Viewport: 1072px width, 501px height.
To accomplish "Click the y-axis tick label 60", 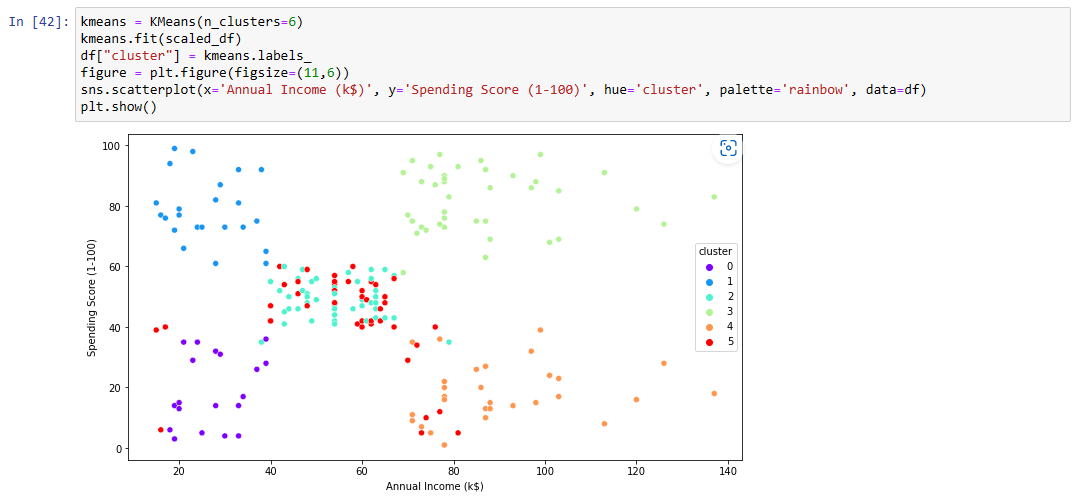I will [116, 267].
